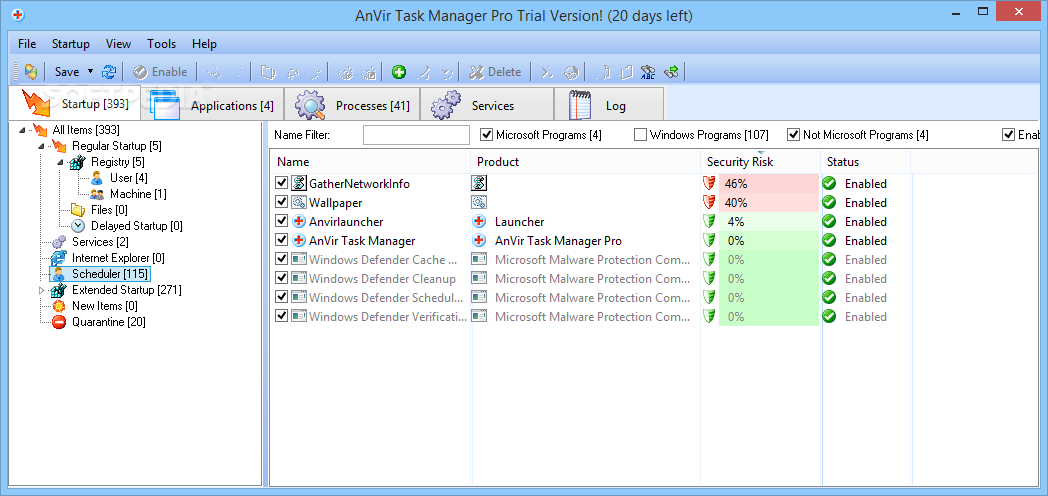
Task: Click the Windows Defender Cleanup row icon
Action: 298,279
